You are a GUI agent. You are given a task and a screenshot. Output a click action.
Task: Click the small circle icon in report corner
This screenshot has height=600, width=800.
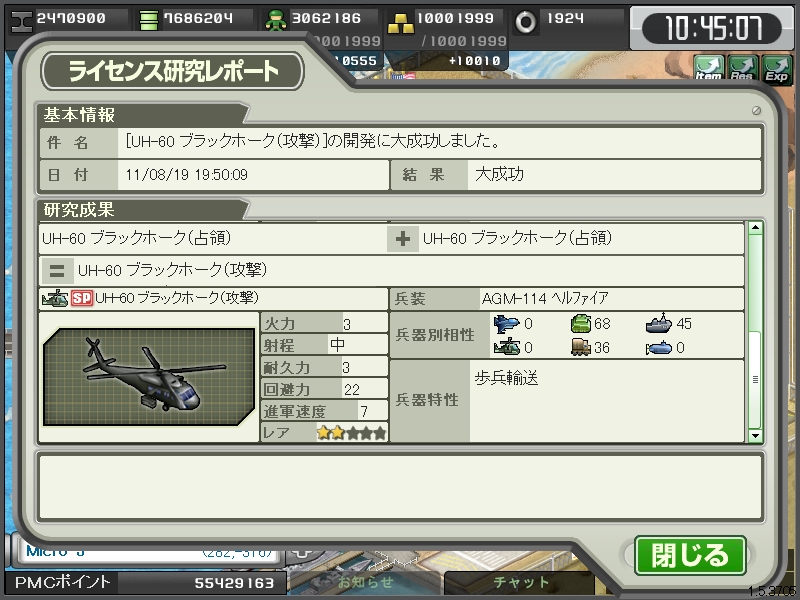pyautogui.click(x=756, y=110)
